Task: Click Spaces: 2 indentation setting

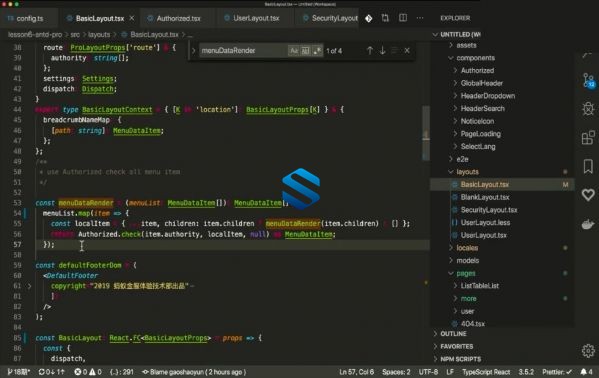Action: pyautogui.click(x=396, y=372)
